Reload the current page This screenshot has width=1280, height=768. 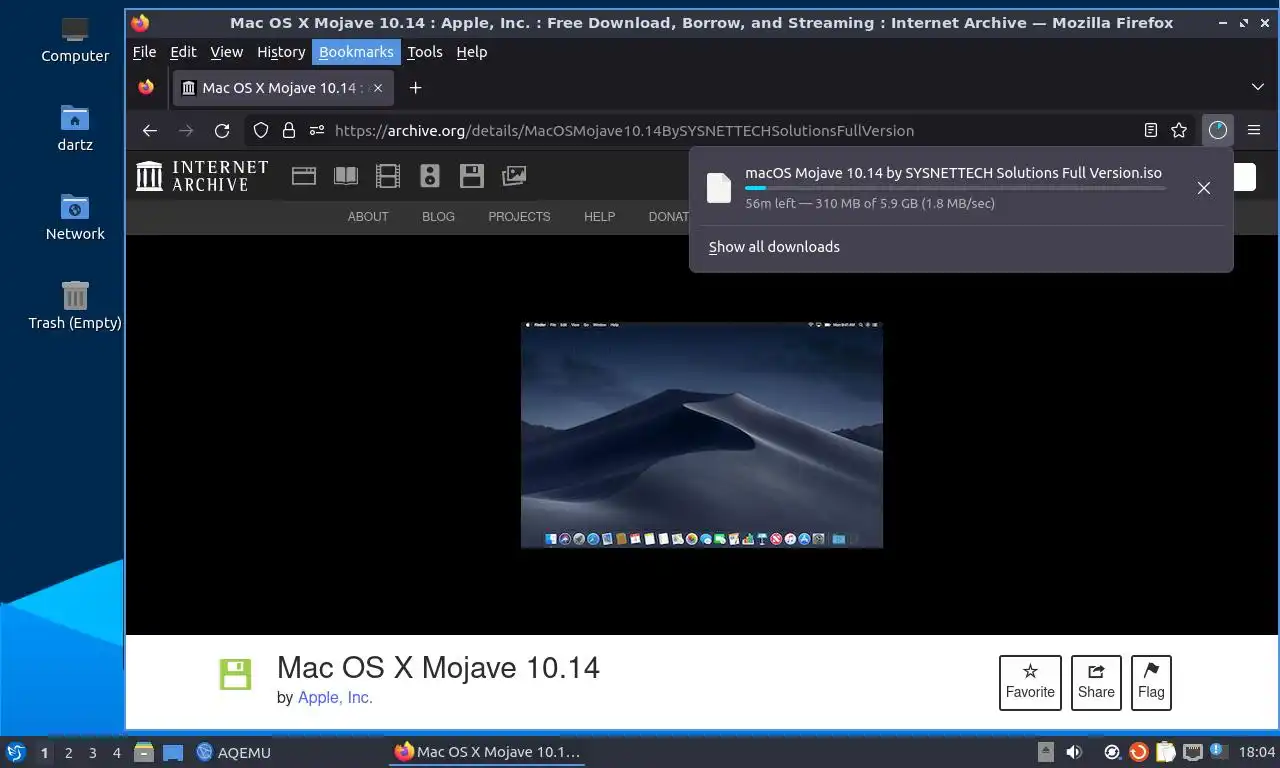[x=222, y=130]
